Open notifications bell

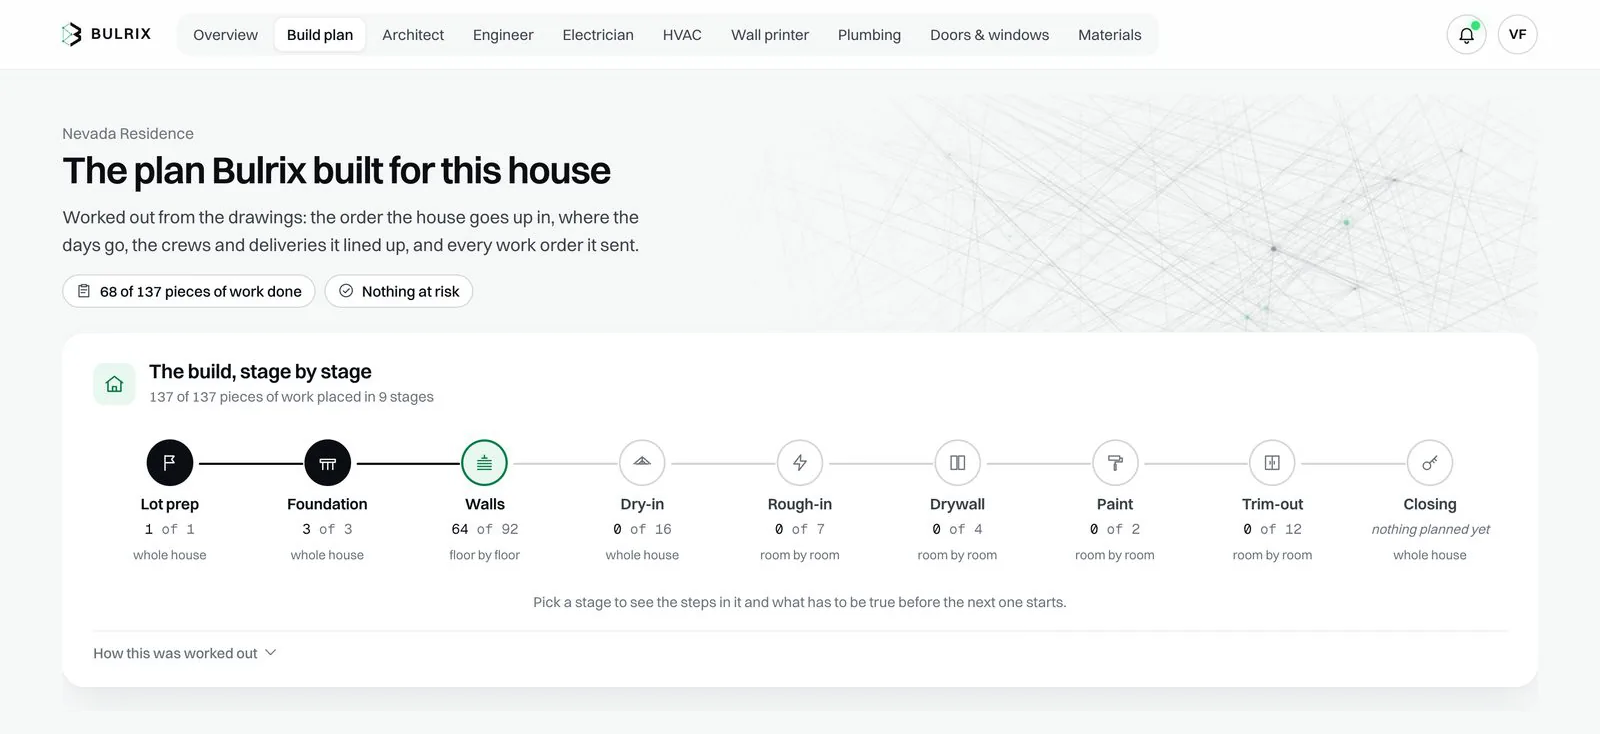point(1466,35)
